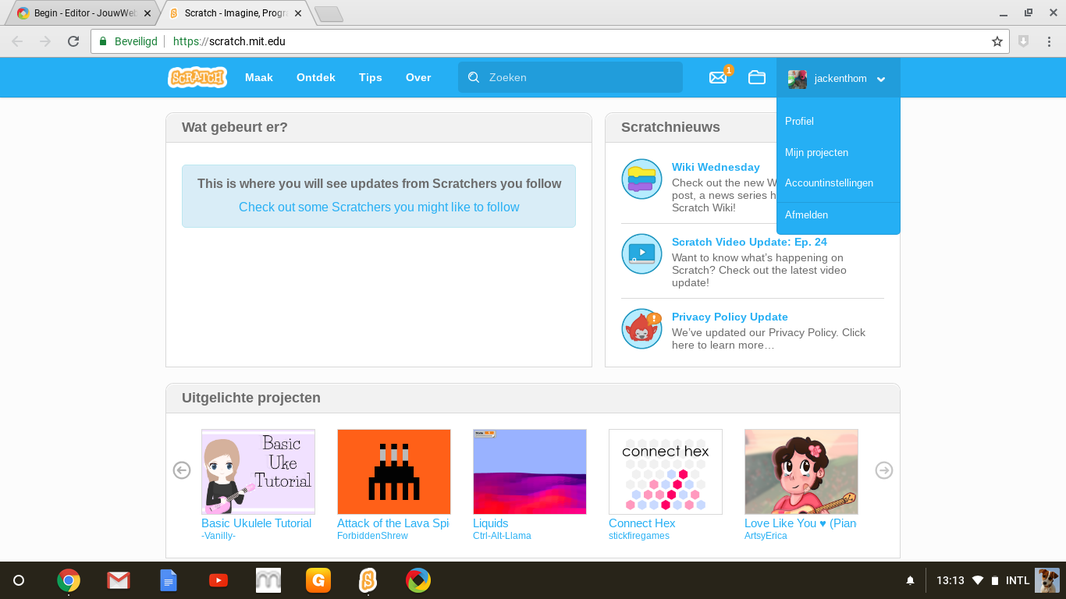Click the Zoeken search field
This screenshot has width=1066, height=599.
[570, 78]
